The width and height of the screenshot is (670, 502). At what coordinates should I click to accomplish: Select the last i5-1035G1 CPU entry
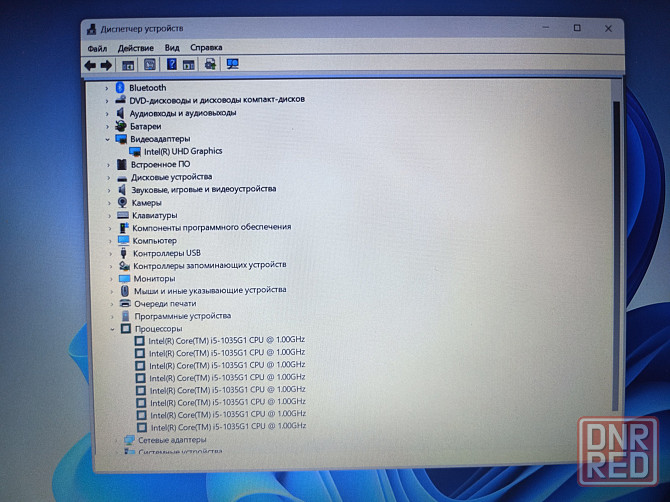click(228, 426)
